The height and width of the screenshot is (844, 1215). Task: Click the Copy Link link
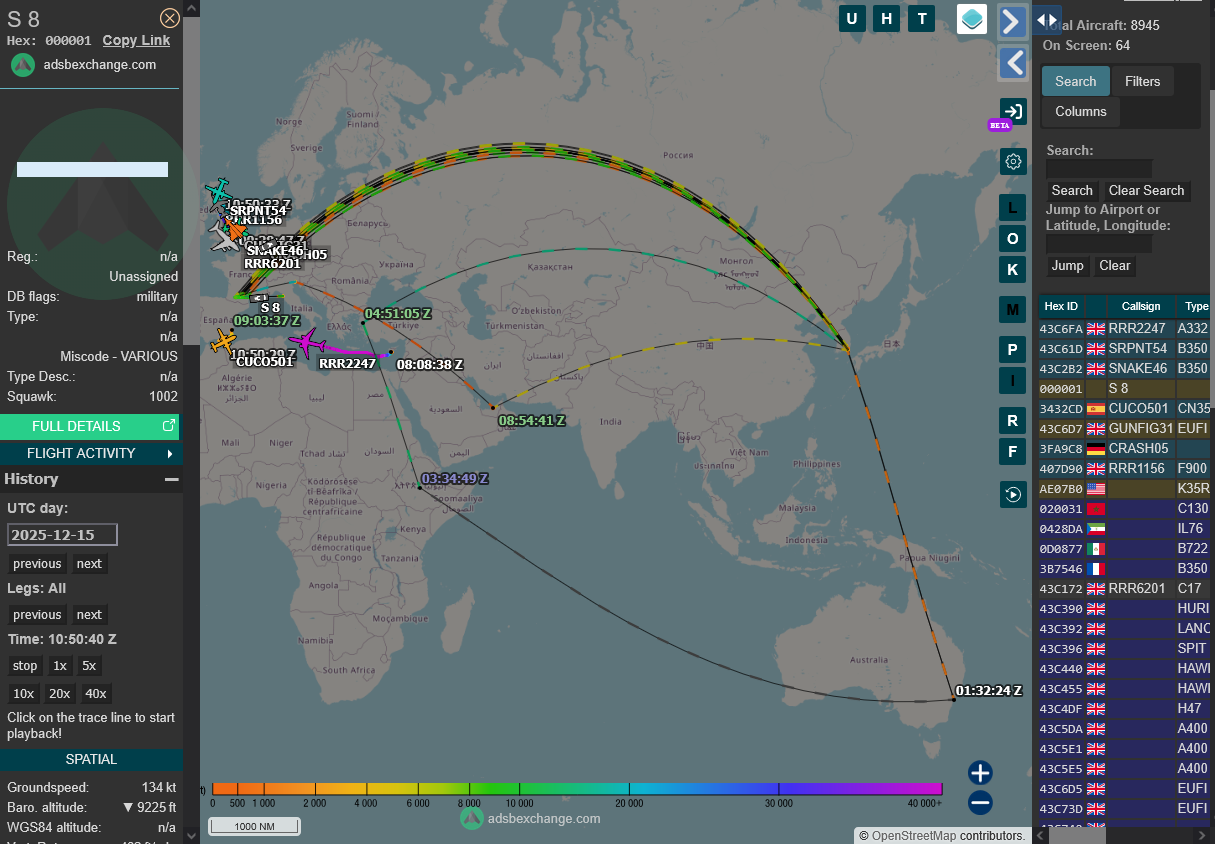(136, 41)
